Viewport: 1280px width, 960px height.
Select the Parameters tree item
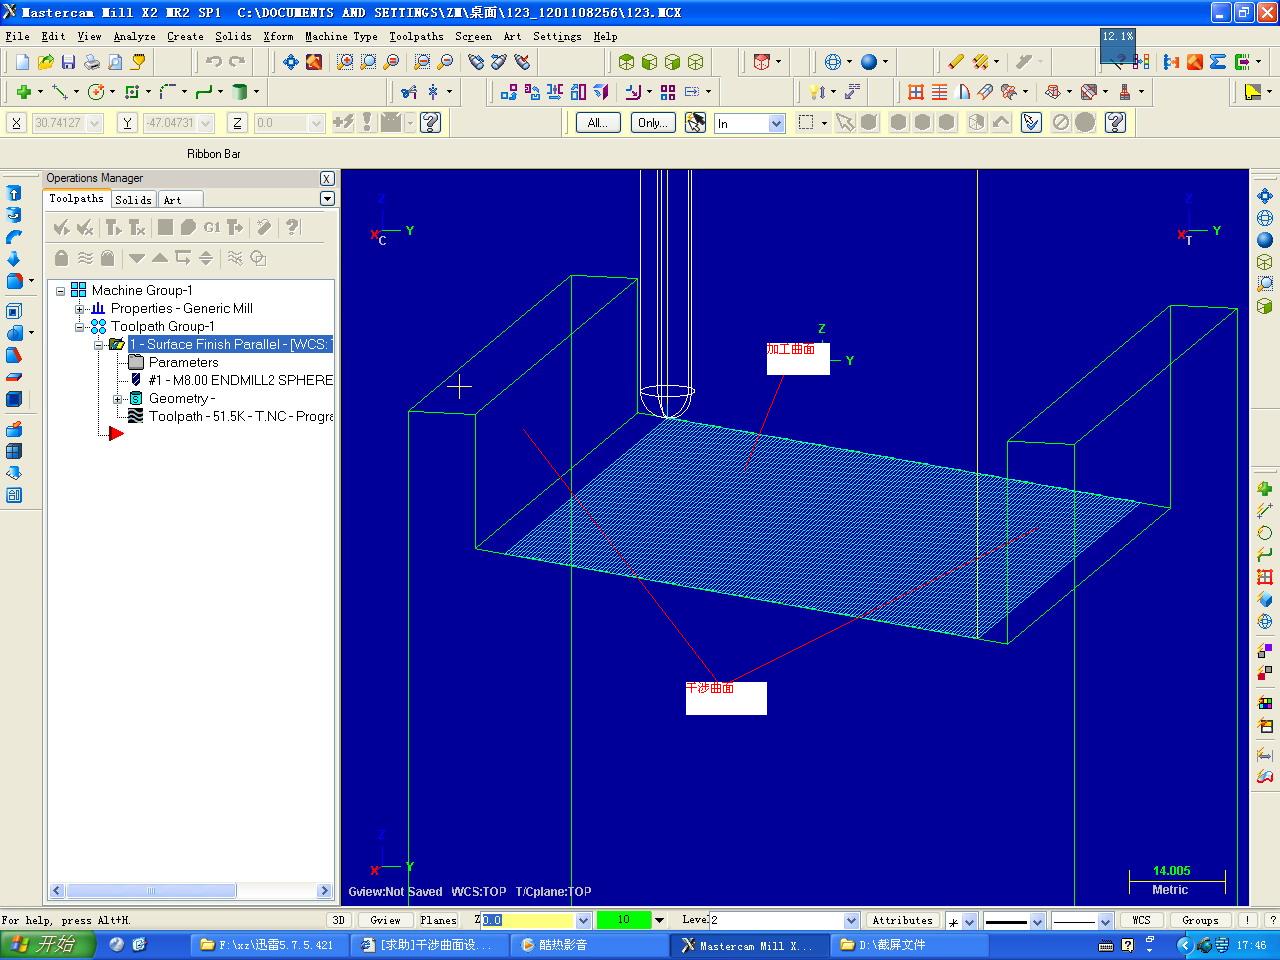point(183,363)
